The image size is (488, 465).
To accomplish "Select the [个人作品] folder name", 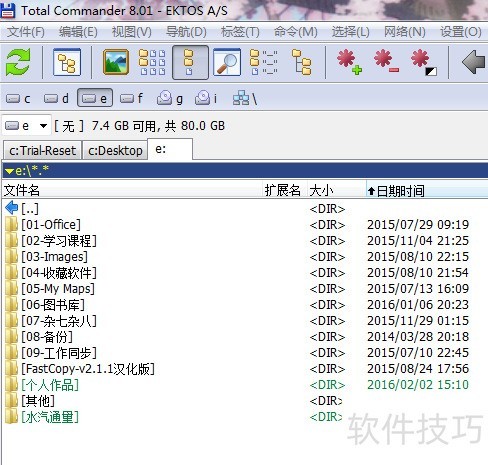I will pos(50,385).
